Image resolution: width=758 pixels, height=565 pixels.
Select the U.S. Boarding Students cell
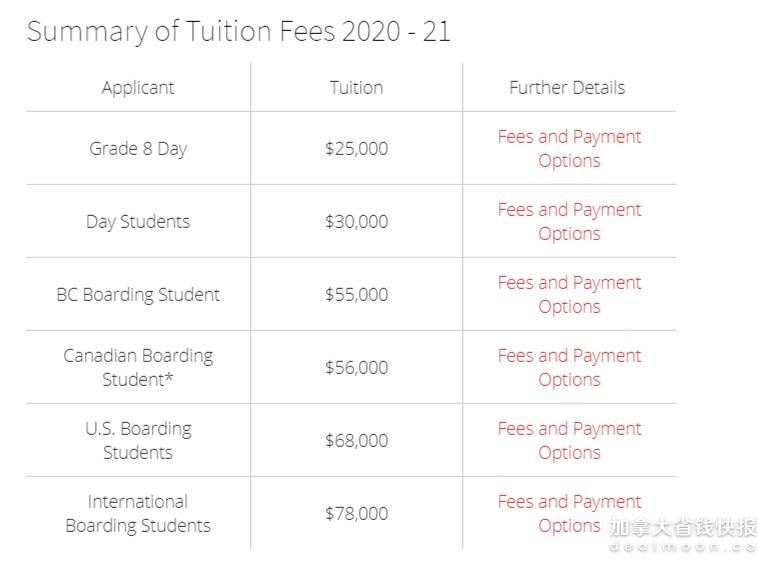click(138, 440)
